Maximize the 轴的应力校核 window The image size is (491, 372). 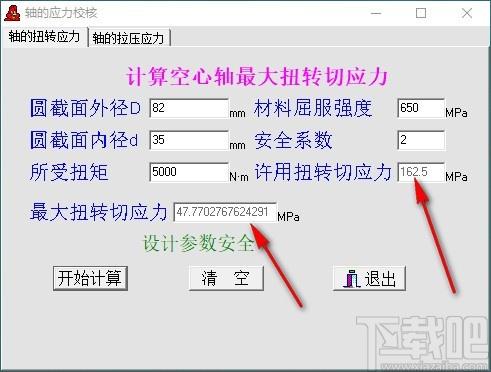pos(421,13)
